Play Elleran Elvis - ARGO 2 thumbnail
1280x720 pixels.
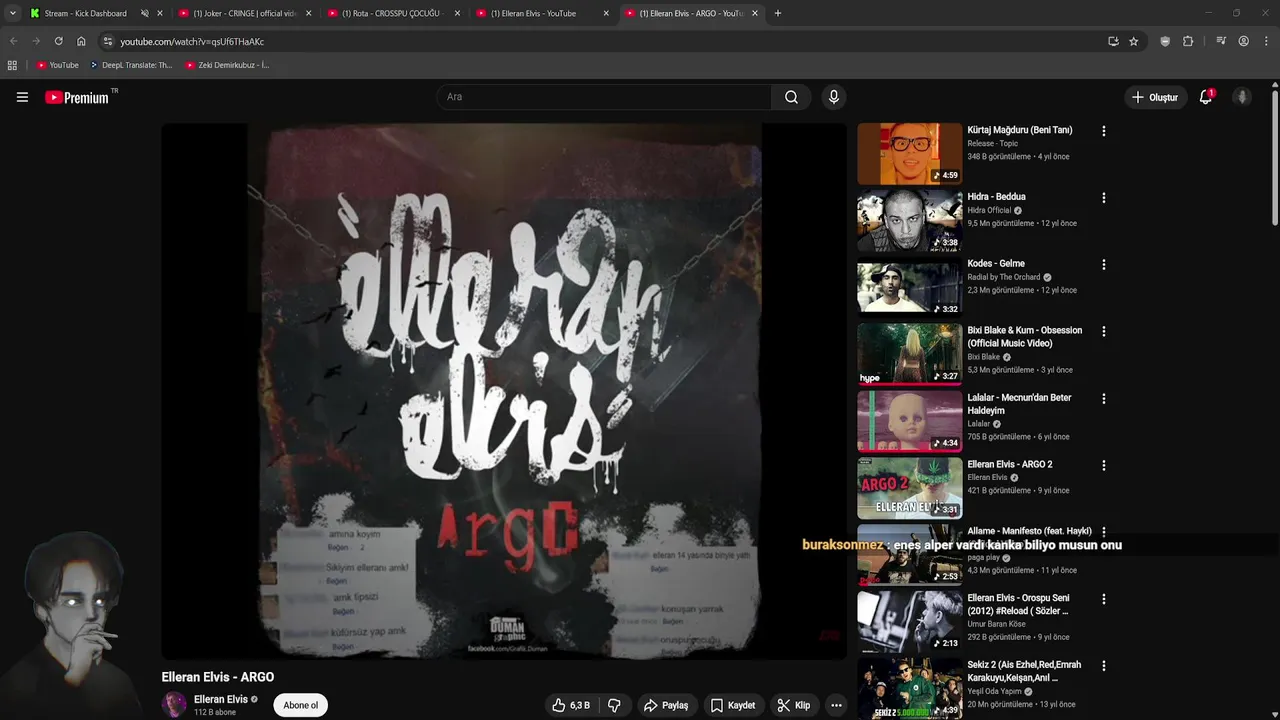(909, 488)
